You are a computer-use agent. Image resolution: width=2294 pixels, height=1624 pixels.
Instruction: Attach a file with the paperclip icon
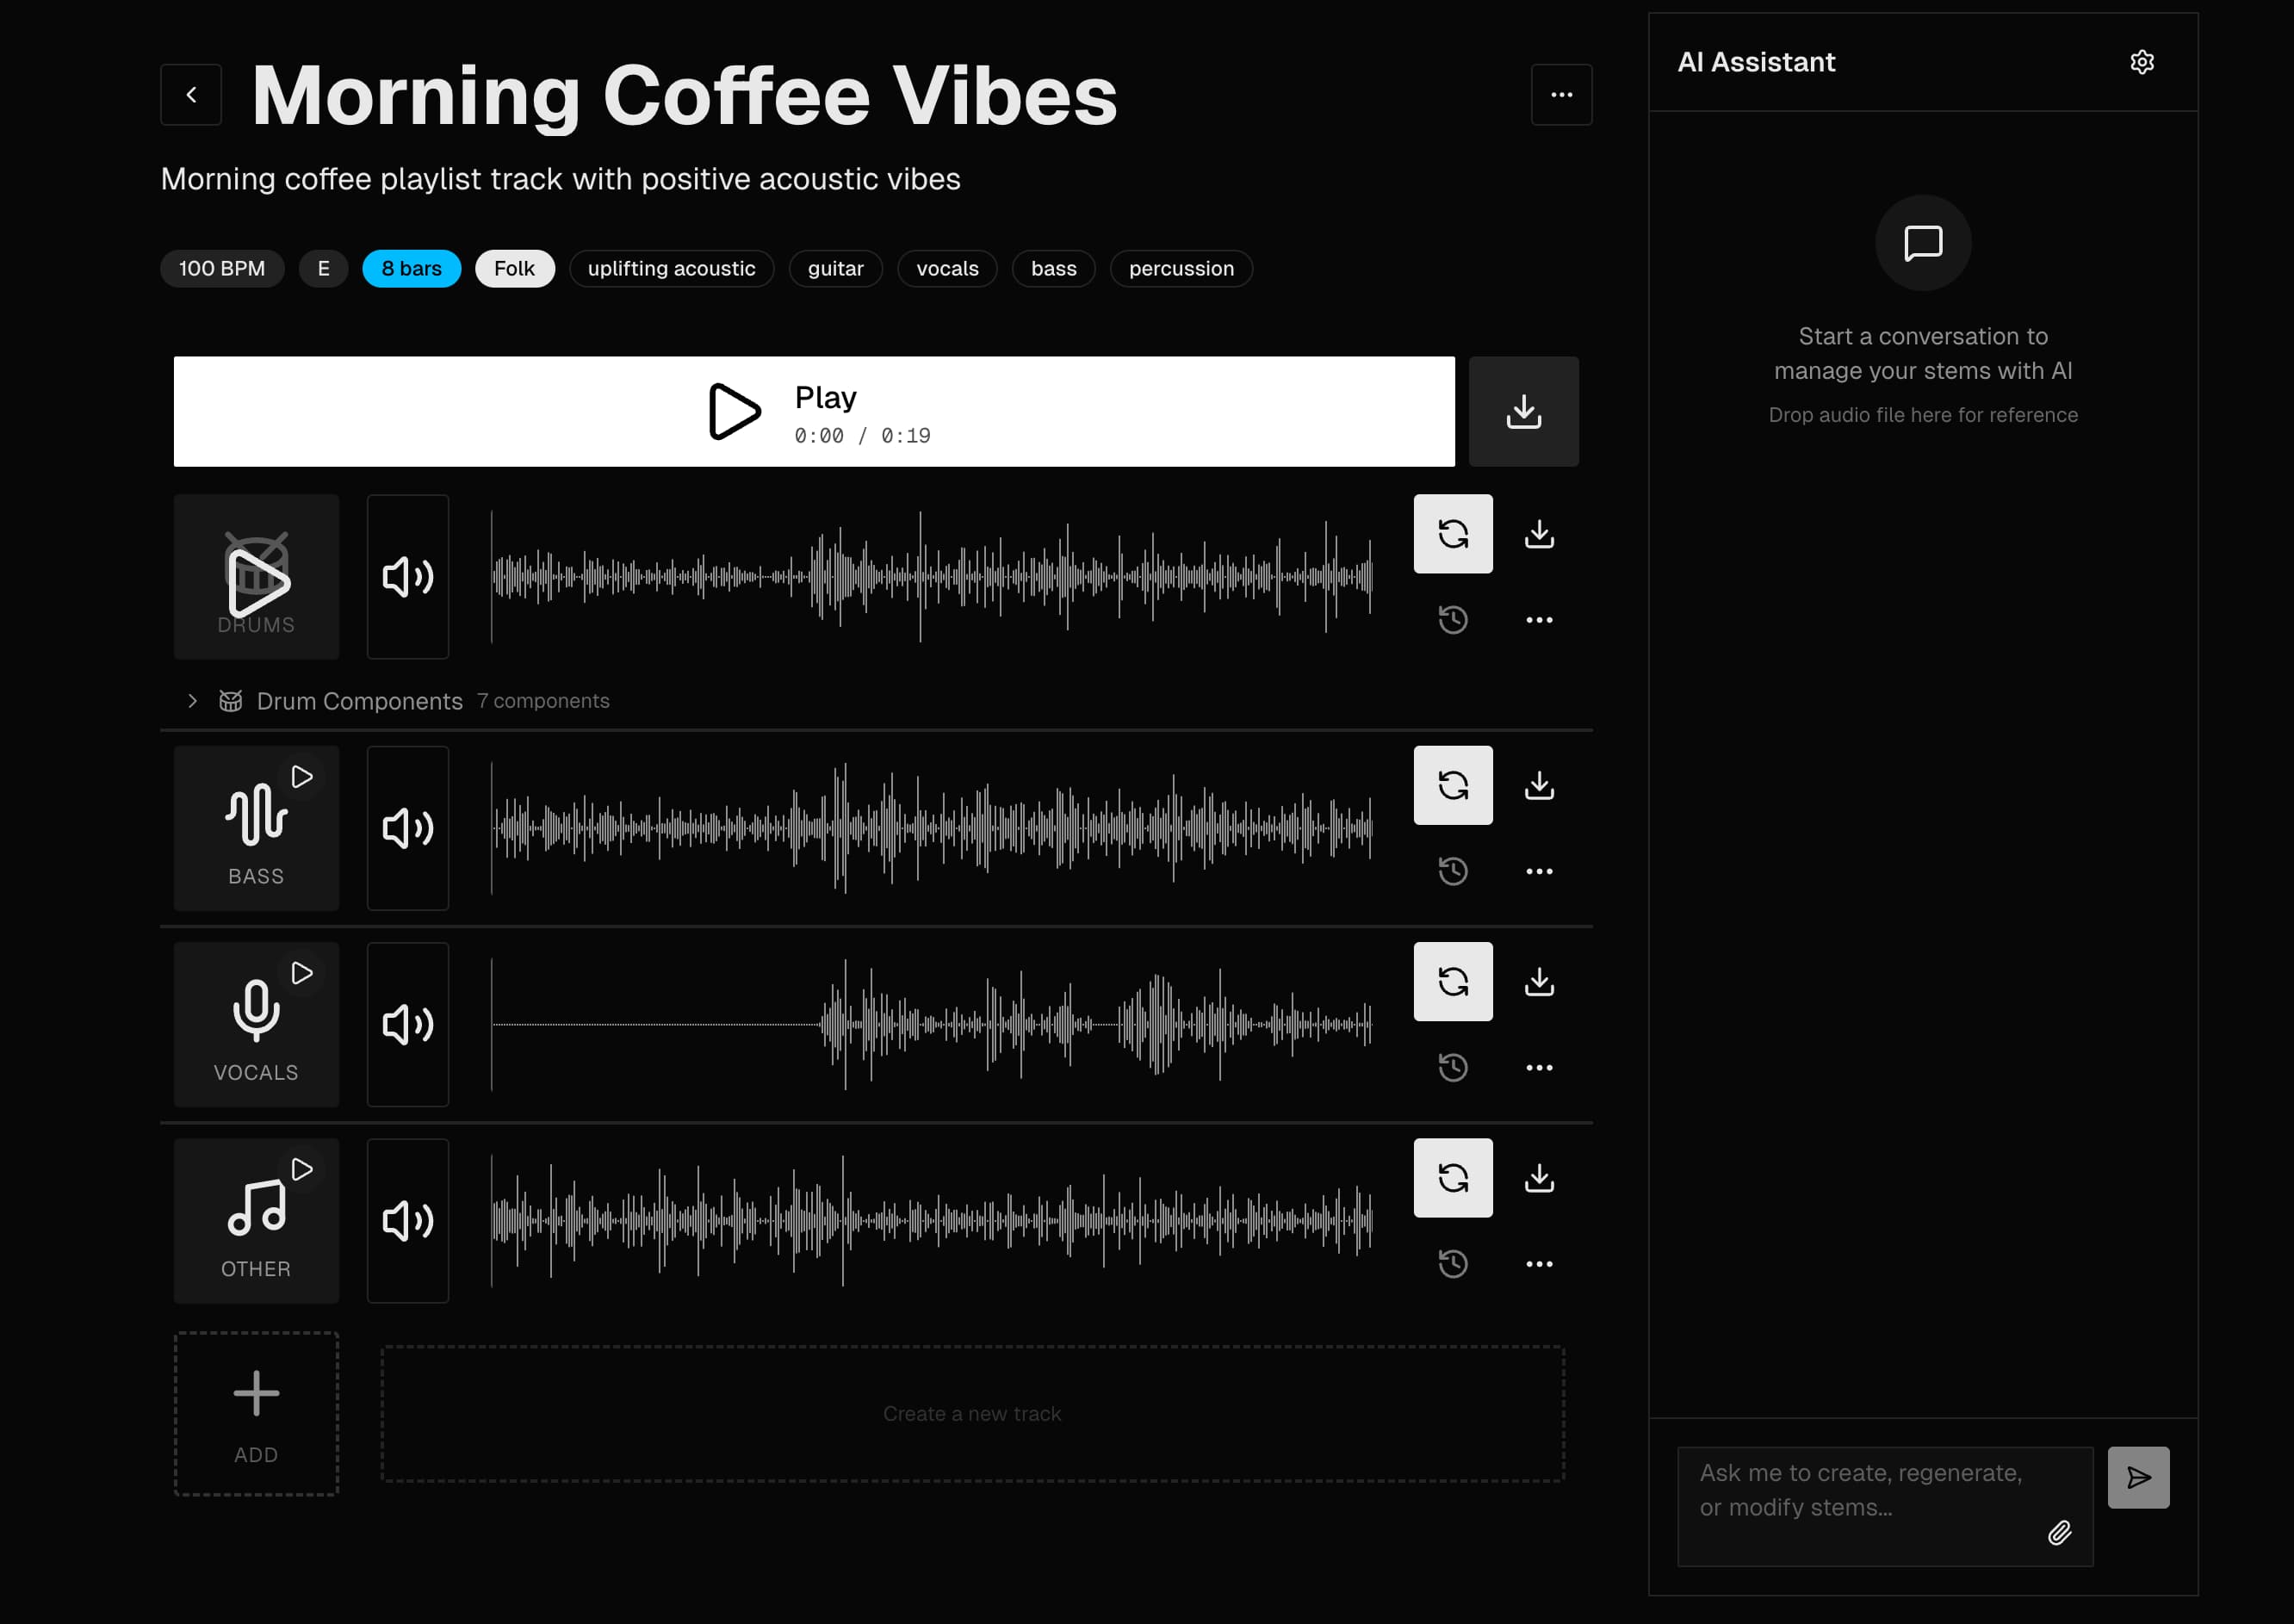tap(2059, 1532)
